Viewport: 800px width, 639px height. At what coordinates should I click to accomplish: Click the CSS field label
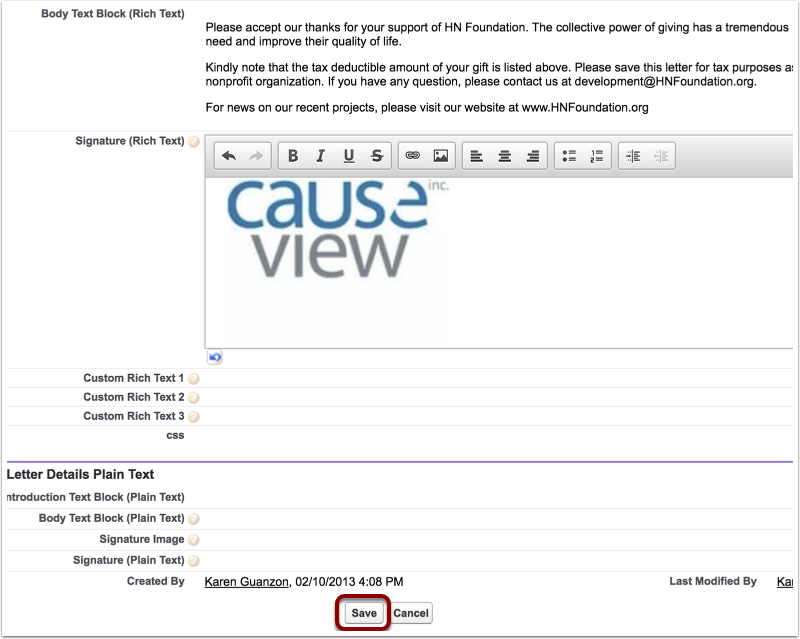tap(175, 435)
